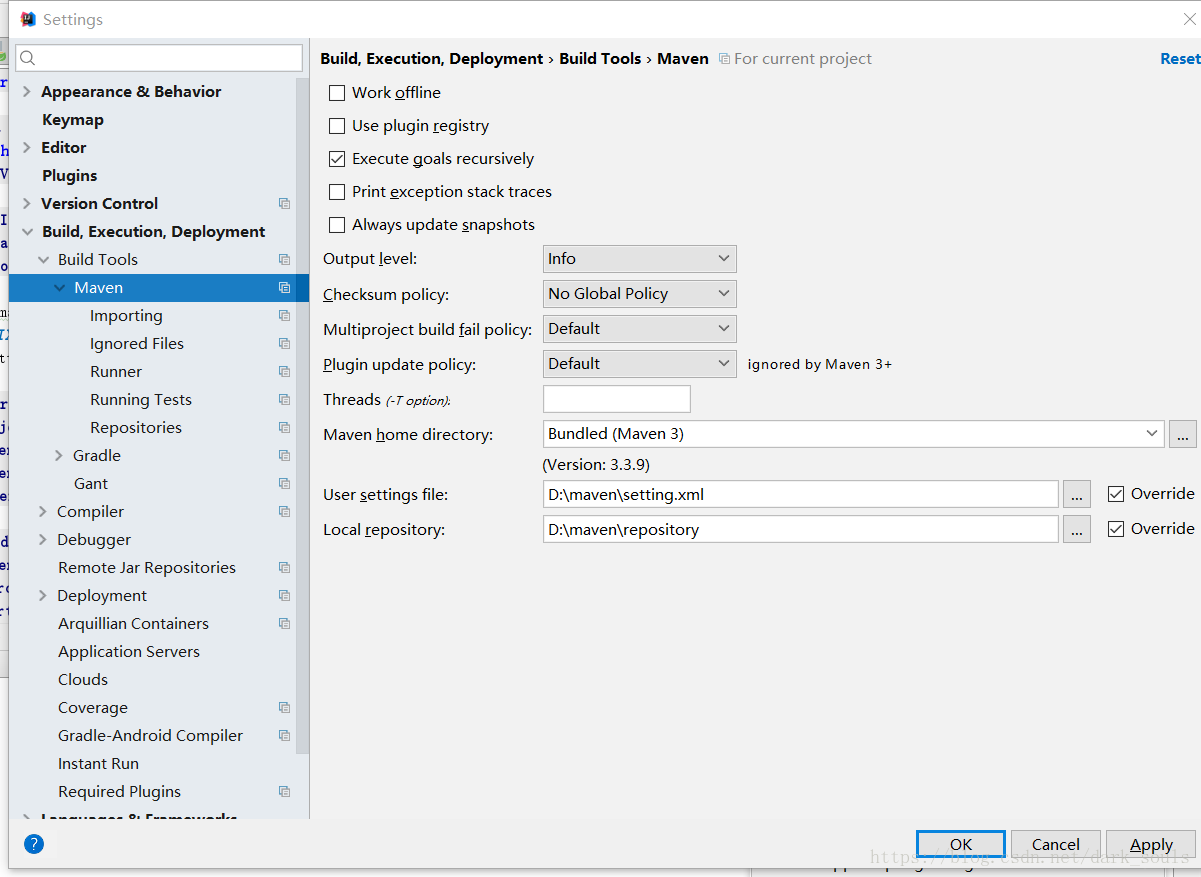Viewport: 1201px width, 877px height.
Task: Click the project-level icon beside Arquillian Containers
Action: tap(284, 623)
